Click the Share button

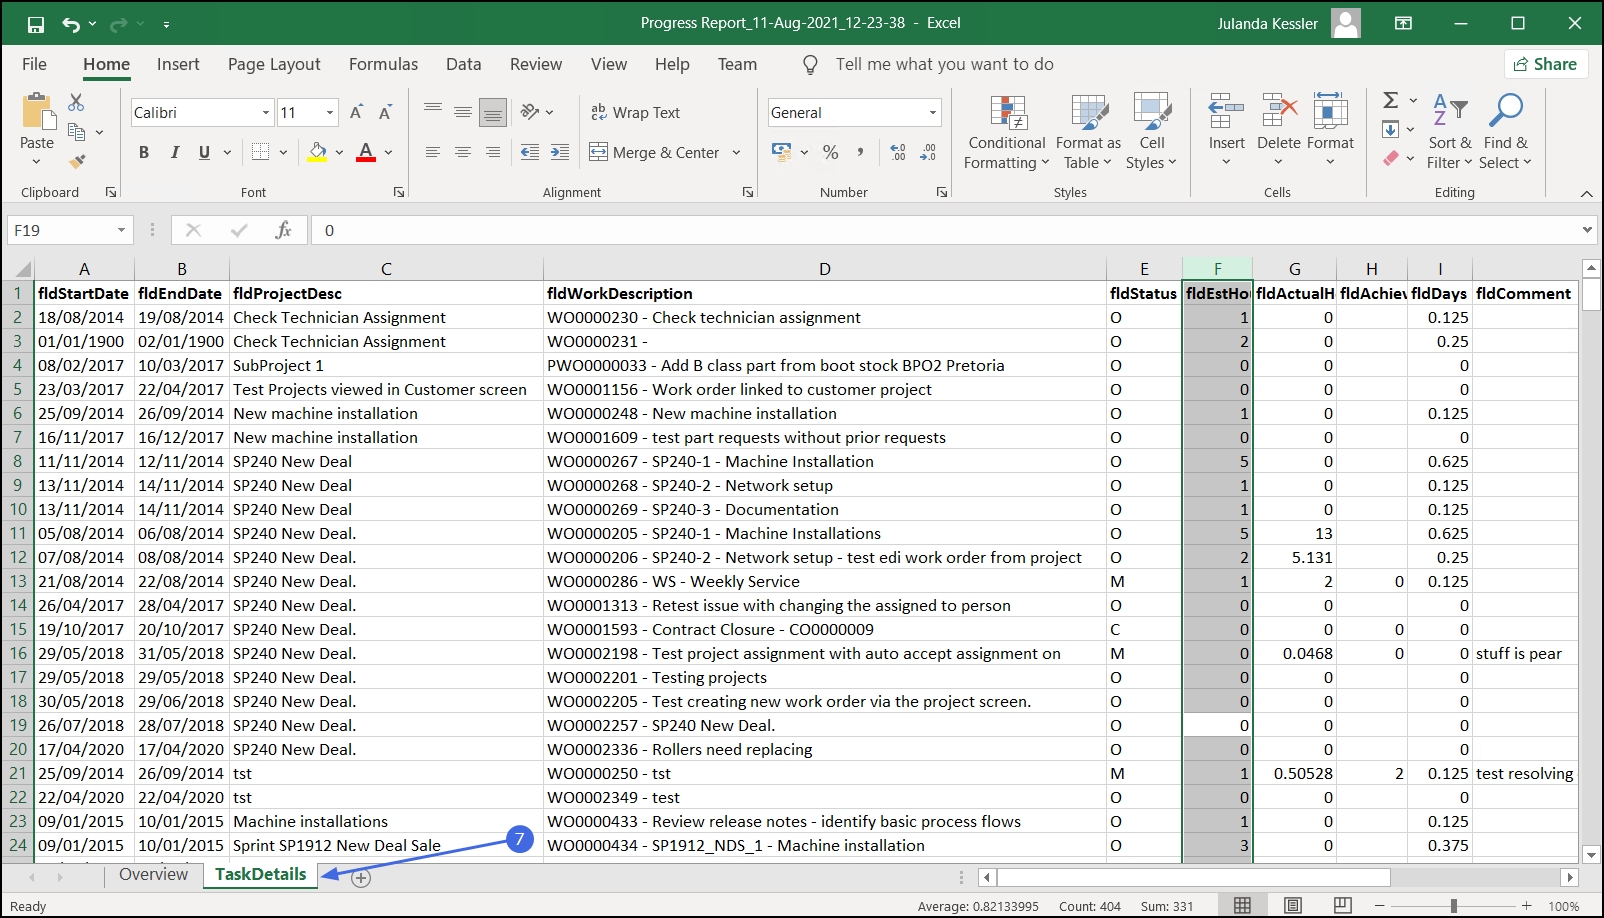click(x=1545, y=64)
